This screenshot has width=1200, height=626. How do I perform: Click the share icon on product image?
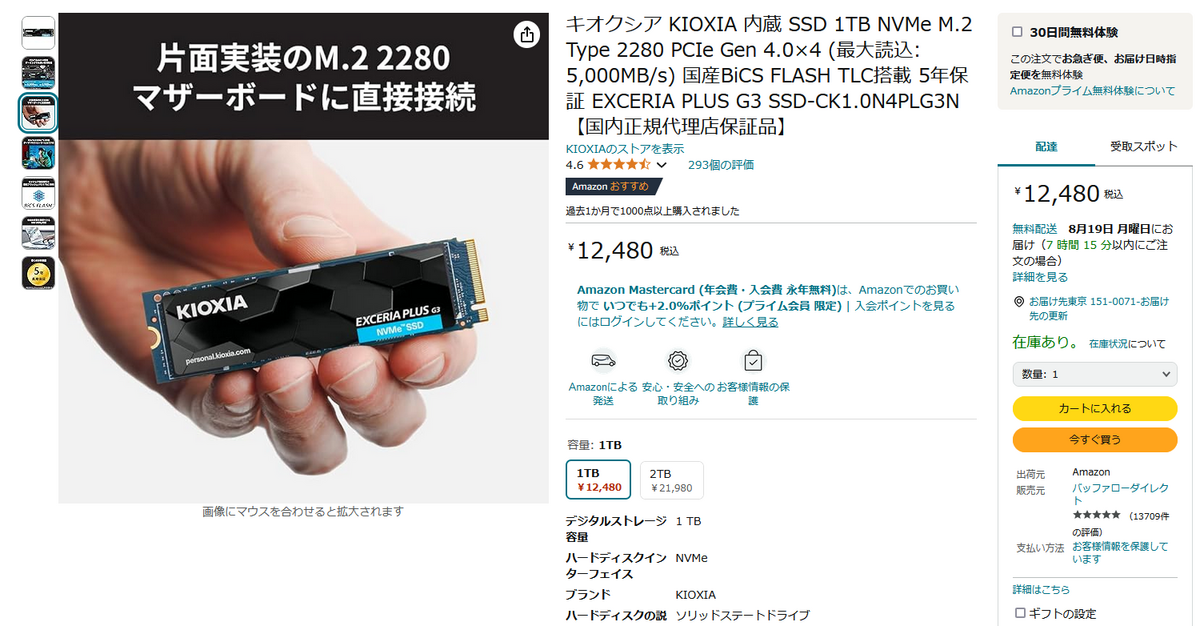tap(526, 35)
